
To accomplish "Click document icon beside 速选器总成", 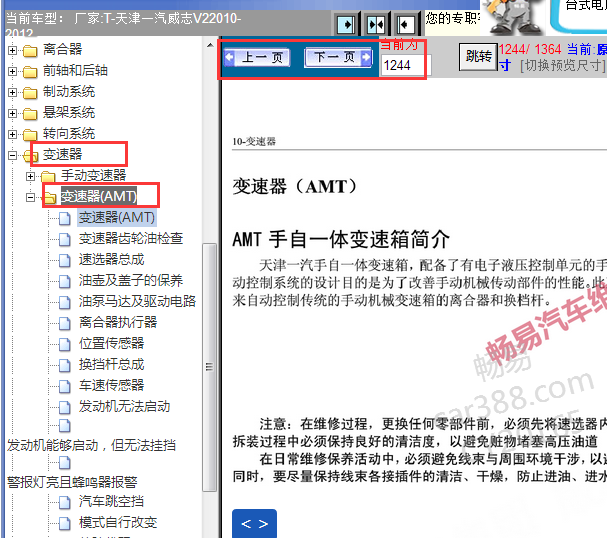I will coord(65,260).
